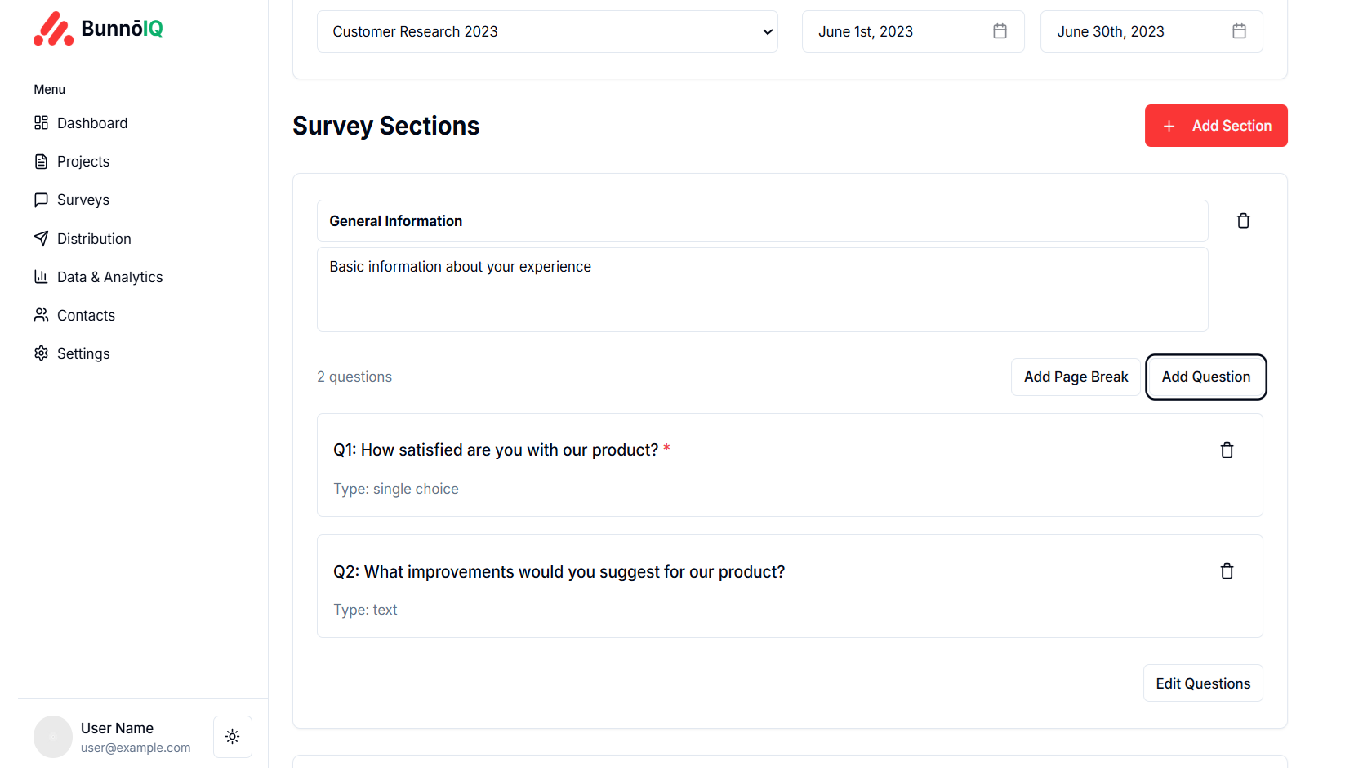Image resolution: width=1354 pixels, height=768 pixels.
Task: Go to Distribution via its sidebar icon
Action: [41, 238]
